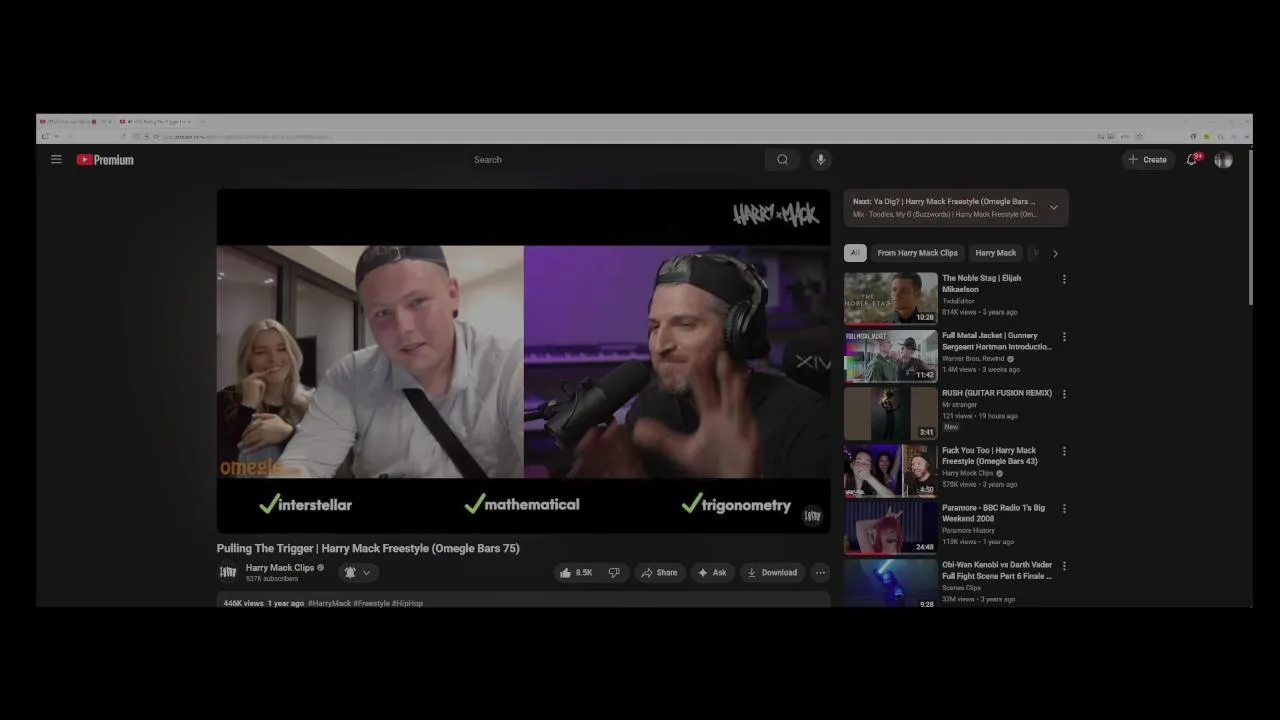Click the TwkxEditor channel name
Image resolution: width=1280 pixels, height=720 pixels.
958,301
